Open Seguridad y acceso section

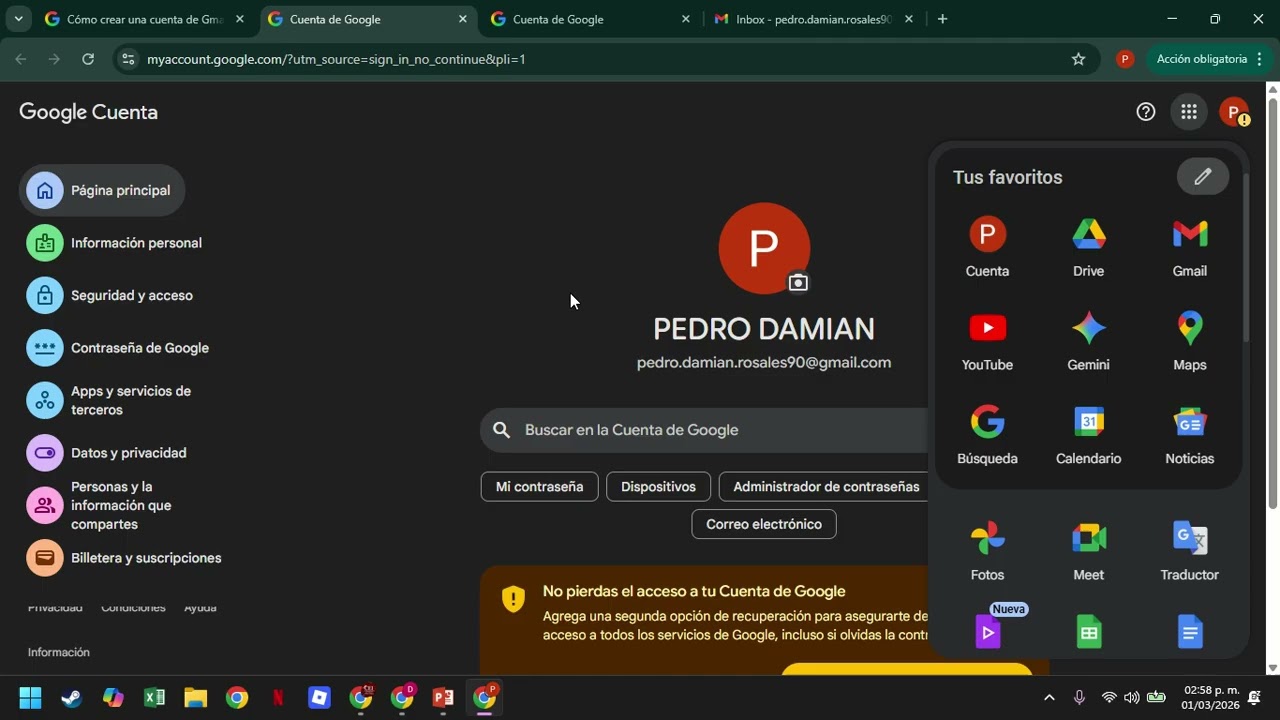coord(109,295)
